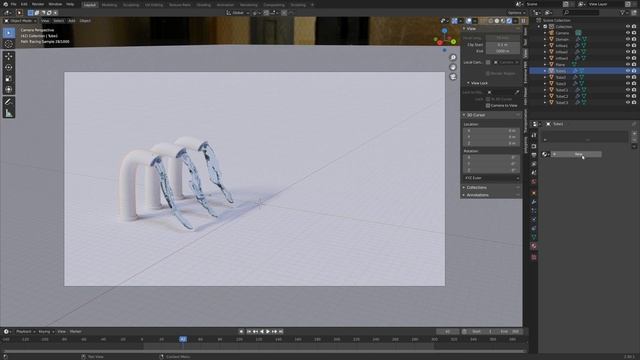Select the Measure tool
This screenshot has width=640, height=360.
pyautogui.click(x=9, y=113)
